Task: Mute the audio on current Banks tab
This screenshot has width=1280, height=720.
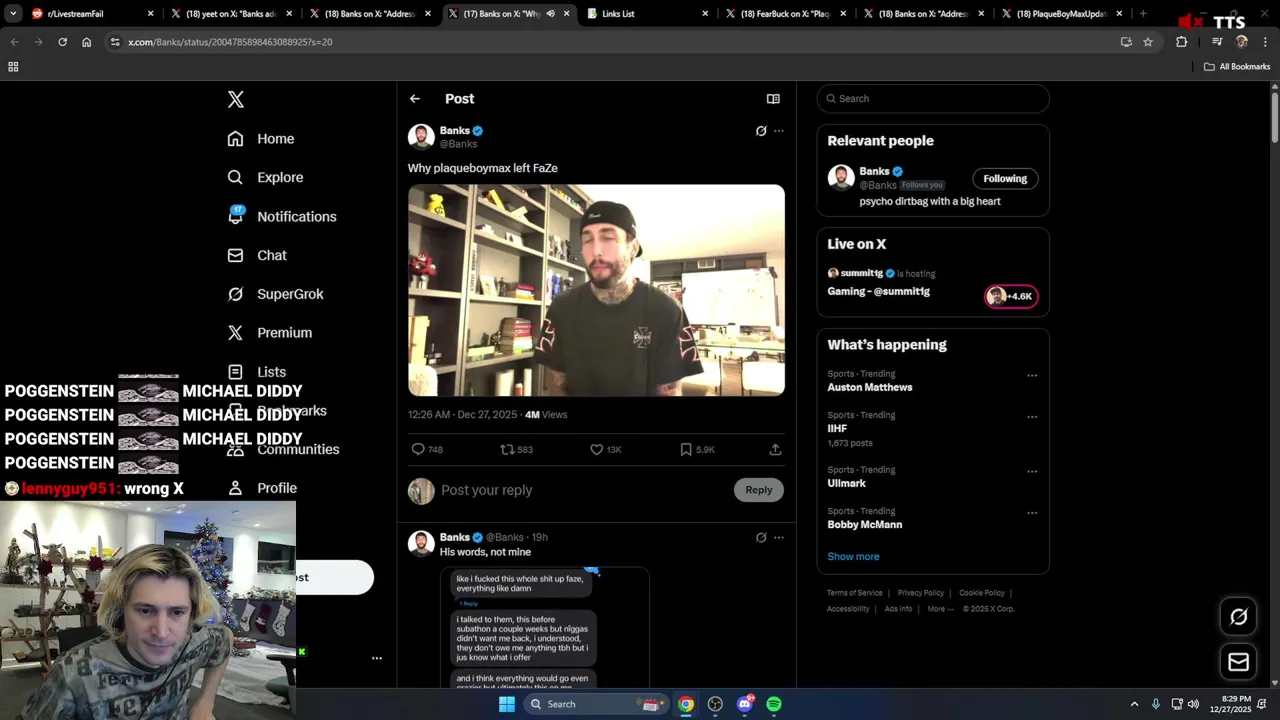Action: [x=550, y=14]
